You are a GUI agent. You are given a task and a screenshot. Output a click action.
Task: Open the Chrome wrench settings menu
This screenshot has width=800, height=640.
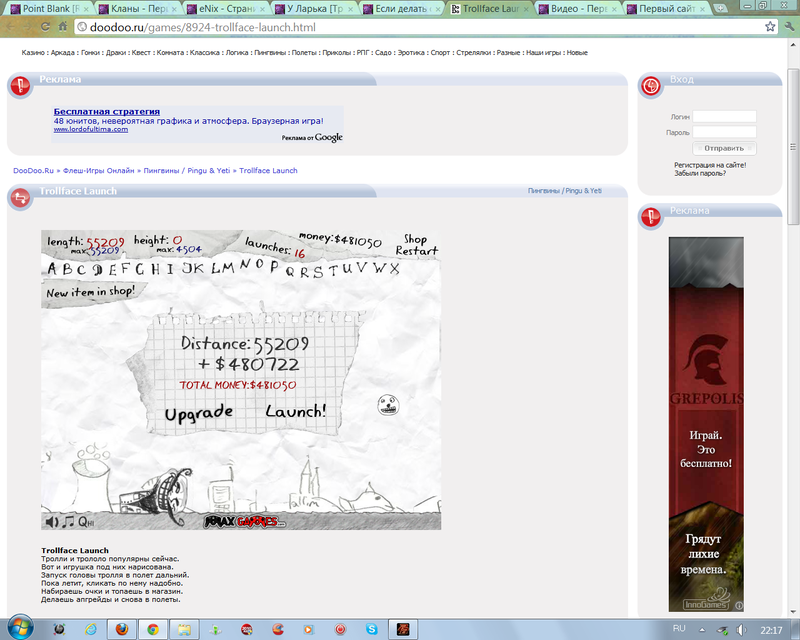tap(790, 27)
